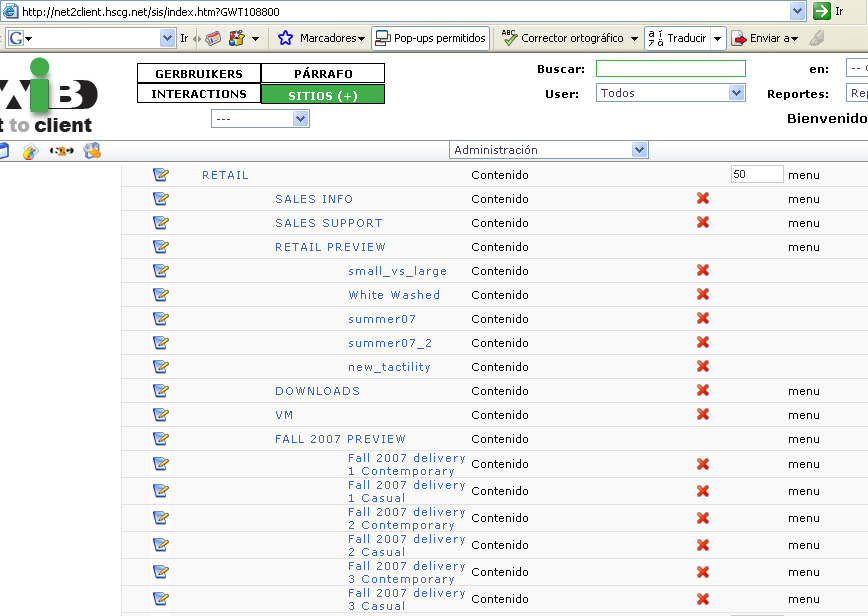Open Fall 2007 delivery 3 Casual link
This screenshot has width=868, height=616.
point(406,599)
